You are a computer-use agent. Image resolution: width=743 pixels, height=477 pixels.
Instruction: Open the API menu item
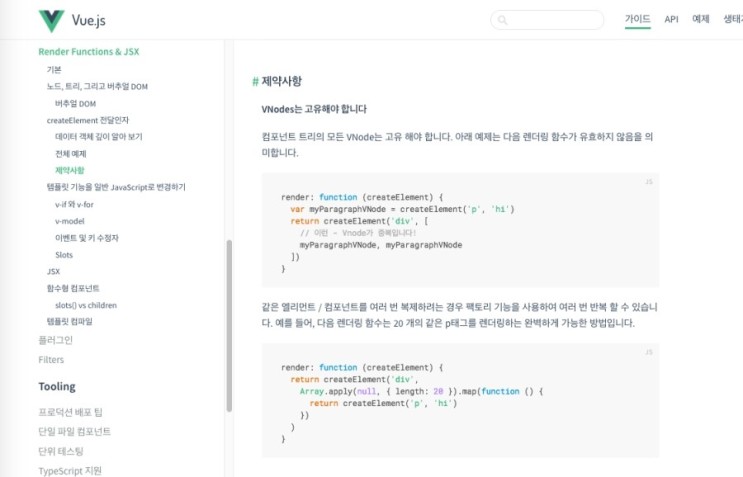tap(671, 19)
